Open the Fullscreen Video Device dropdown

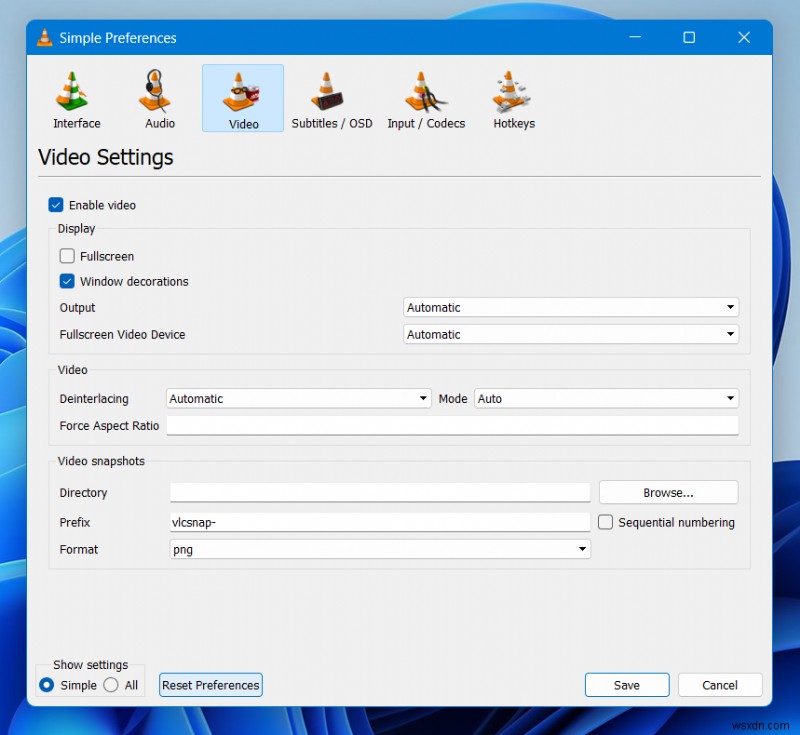coord(730,334)
